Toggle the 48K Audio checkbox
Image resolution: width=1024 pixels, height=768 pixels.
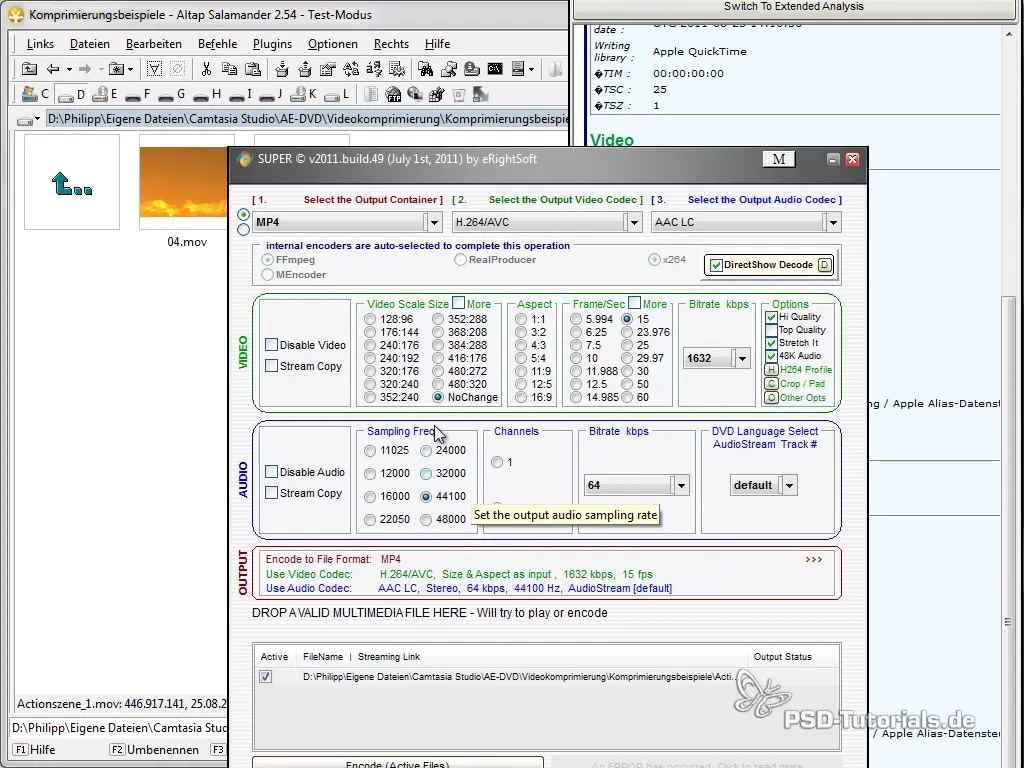coord(771,356)
